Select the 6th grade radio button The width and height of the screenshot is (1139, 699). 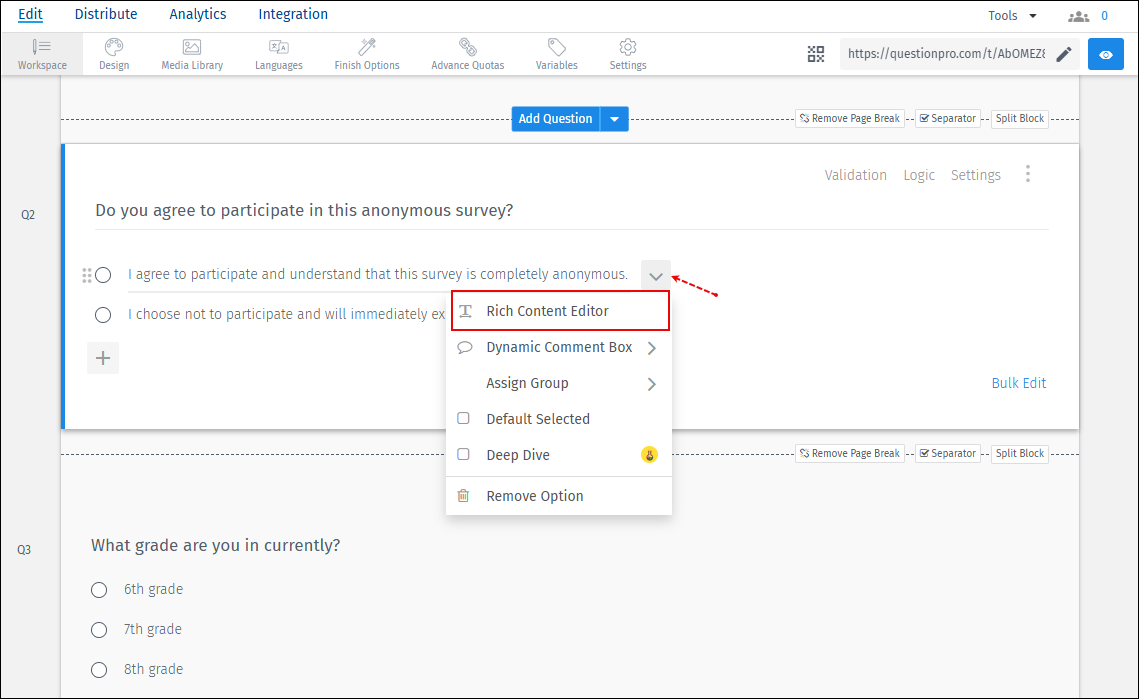click(x=99, y=589)
